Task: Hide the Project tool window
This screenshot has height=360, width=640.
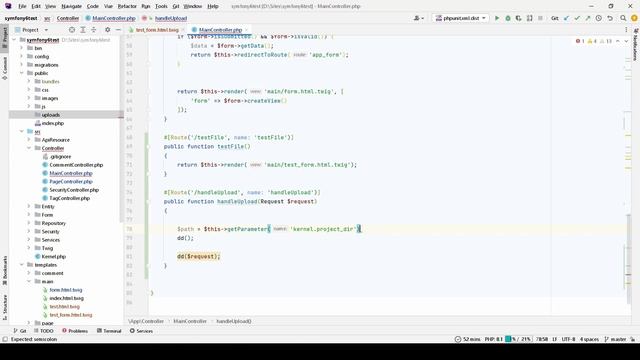Action: pos(118,30)
